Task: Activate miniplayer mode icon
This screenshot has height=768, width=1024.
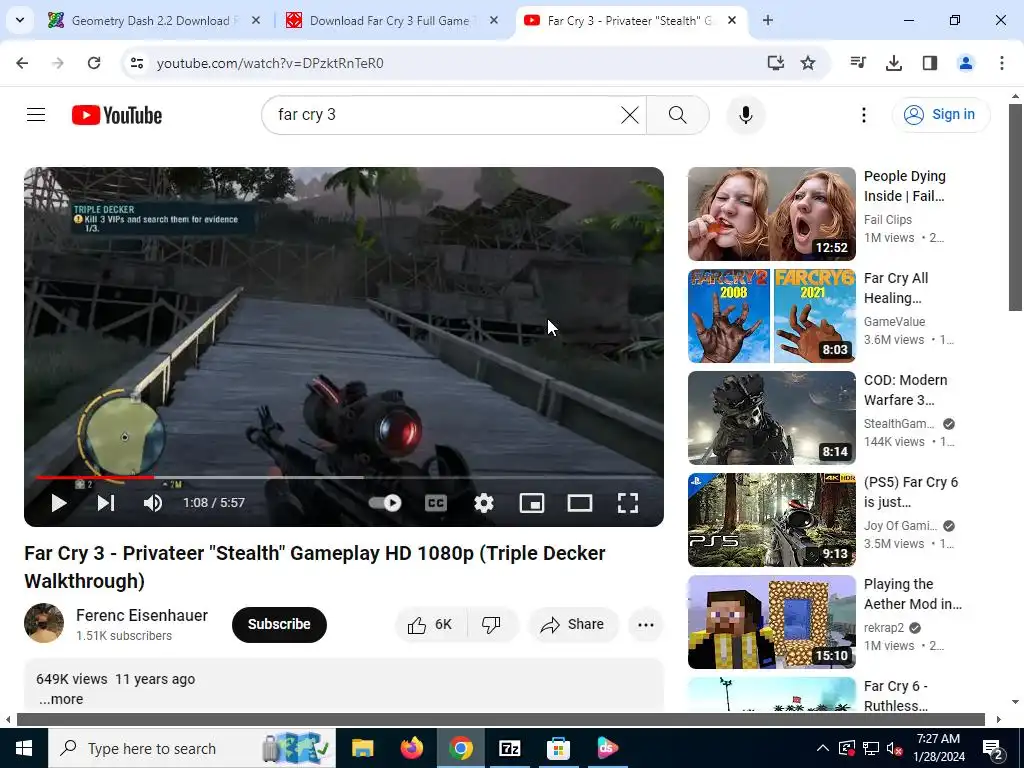Action: 532,503
